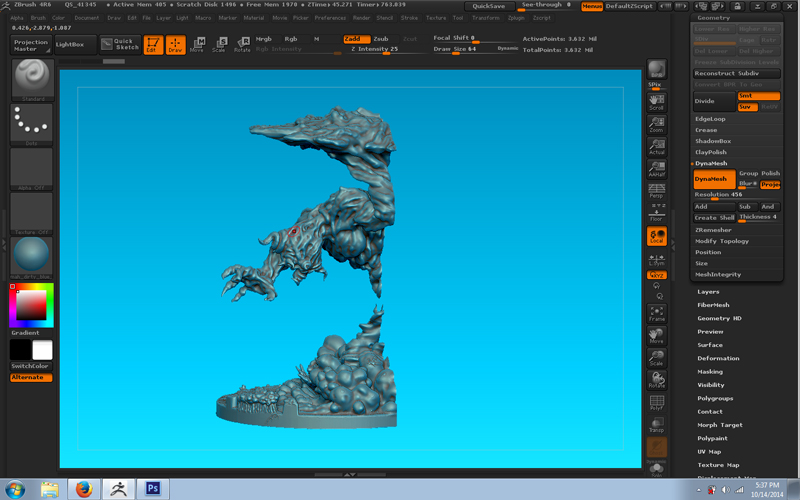Select Move mode in top shelf
The image size is (800, 500).
[197, 45]
